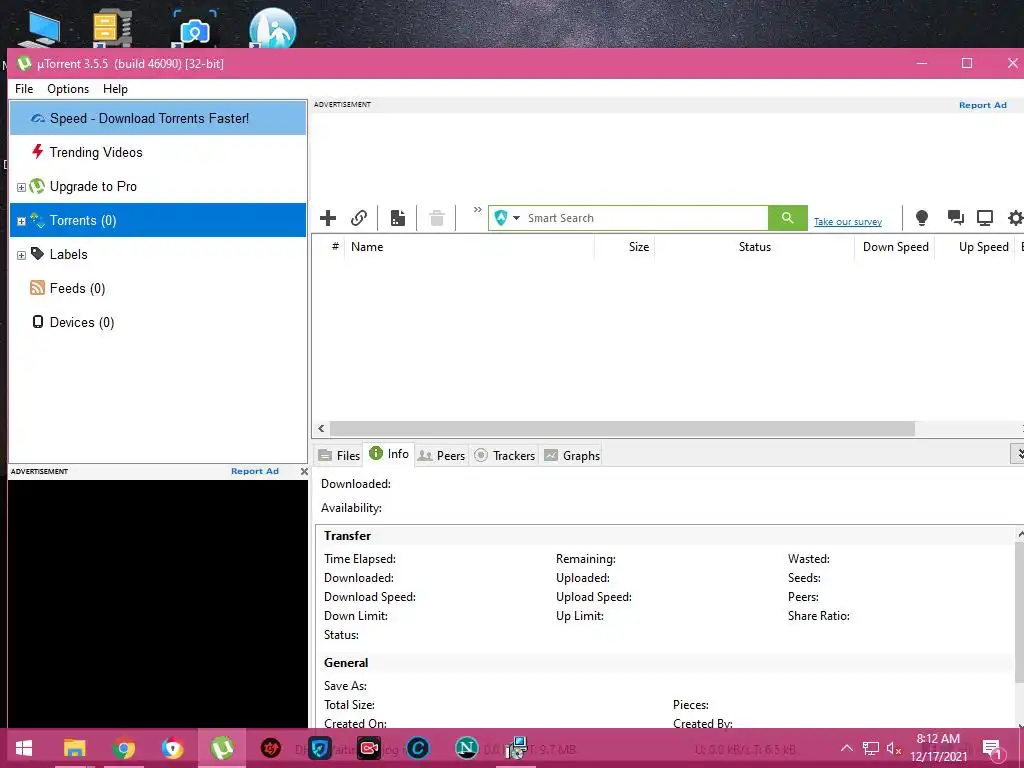The height and width of the screenshot is (768, 1024).
Task: Click Report Ad link above torrent list
Action: (x=982, y=105)
